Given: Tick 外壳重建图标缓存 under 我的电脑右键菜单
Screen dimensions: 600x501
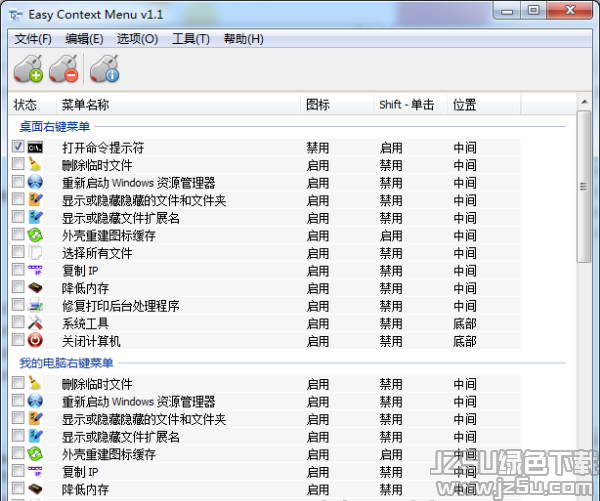Looking at the screenshot, I should coord(18,453).
